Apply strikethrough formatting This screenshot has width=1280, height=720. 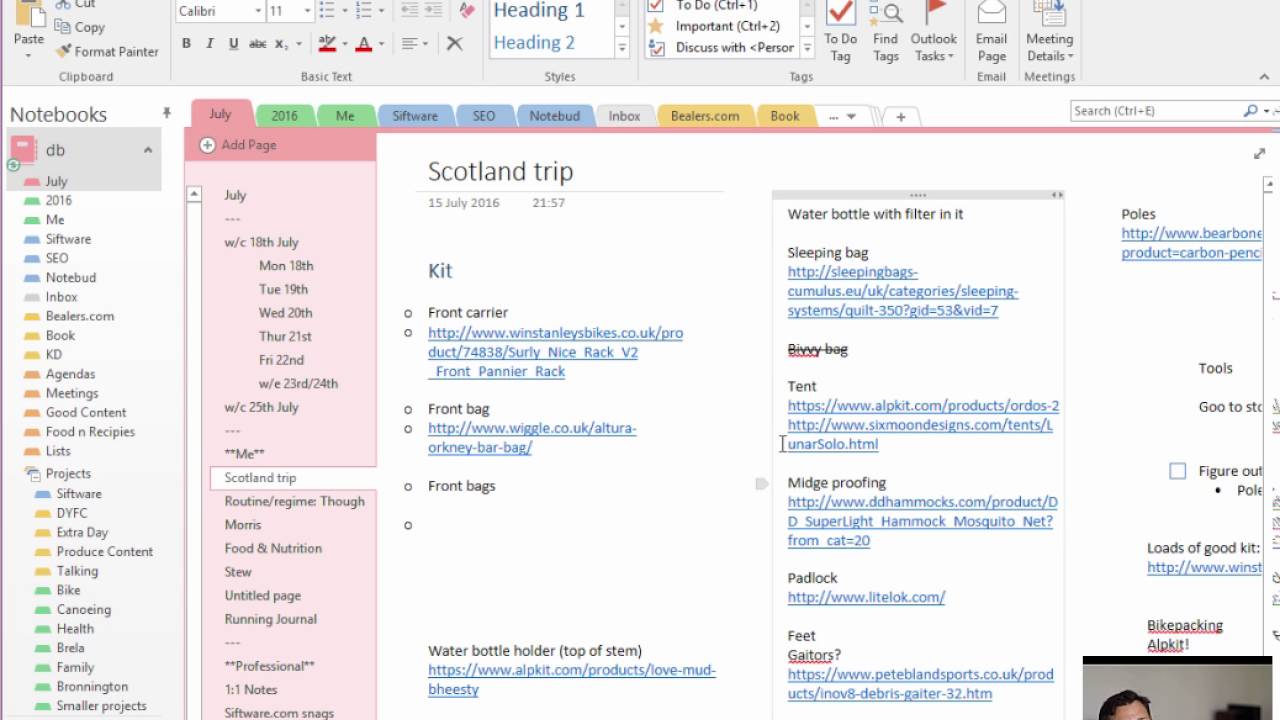[257, 44]
